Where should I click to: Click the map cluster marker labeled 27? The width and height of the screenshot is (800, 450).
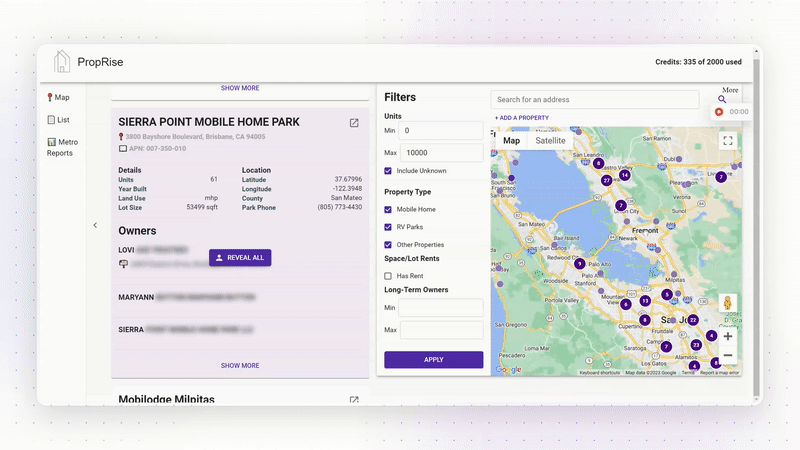coord(606,180)
